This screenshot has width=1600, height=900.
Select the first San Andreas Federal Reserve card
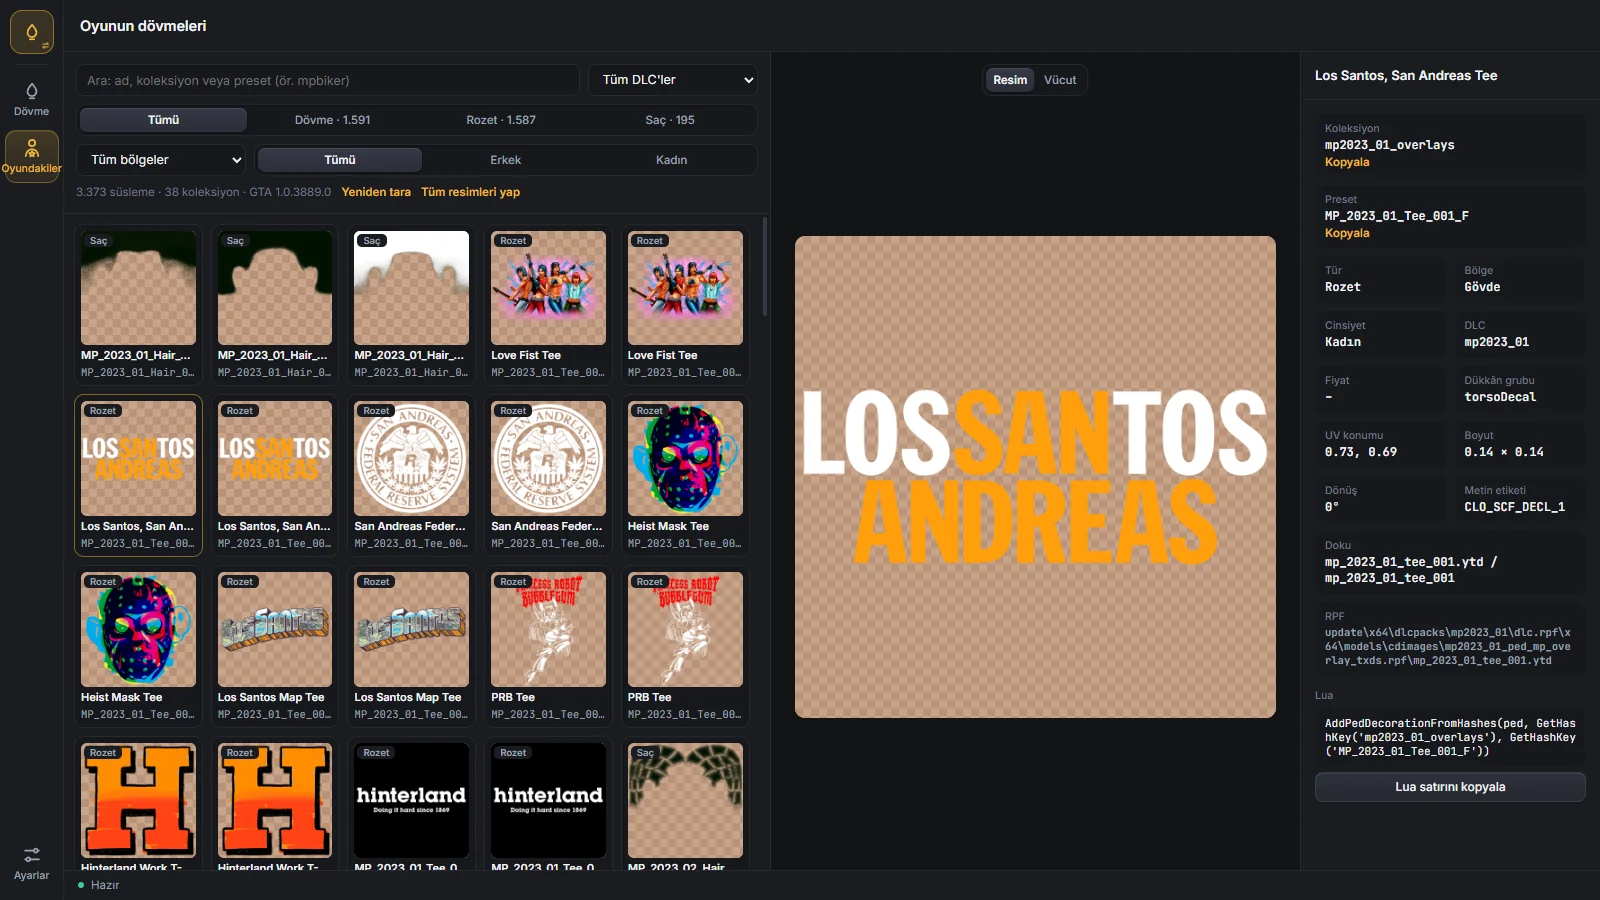tap(411, 475)
